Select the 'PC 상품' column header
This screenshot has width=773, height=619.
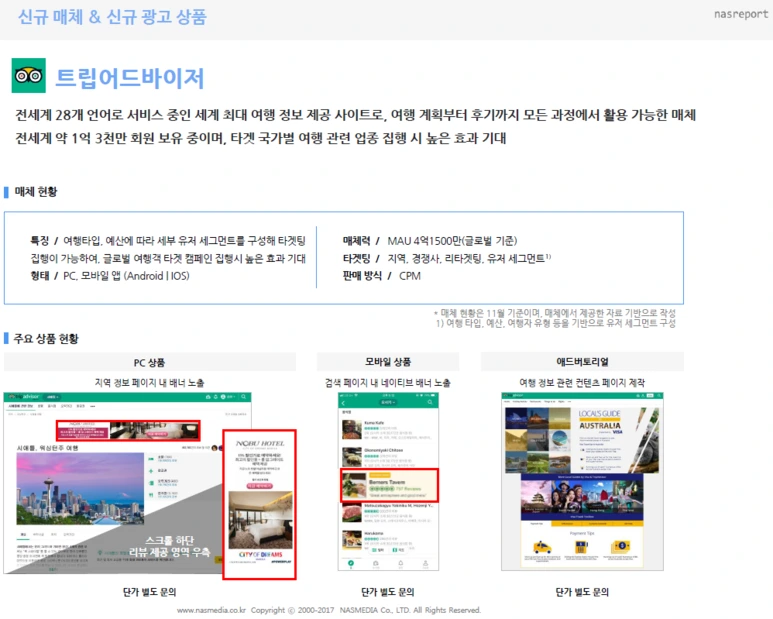(x=149, y=362)
